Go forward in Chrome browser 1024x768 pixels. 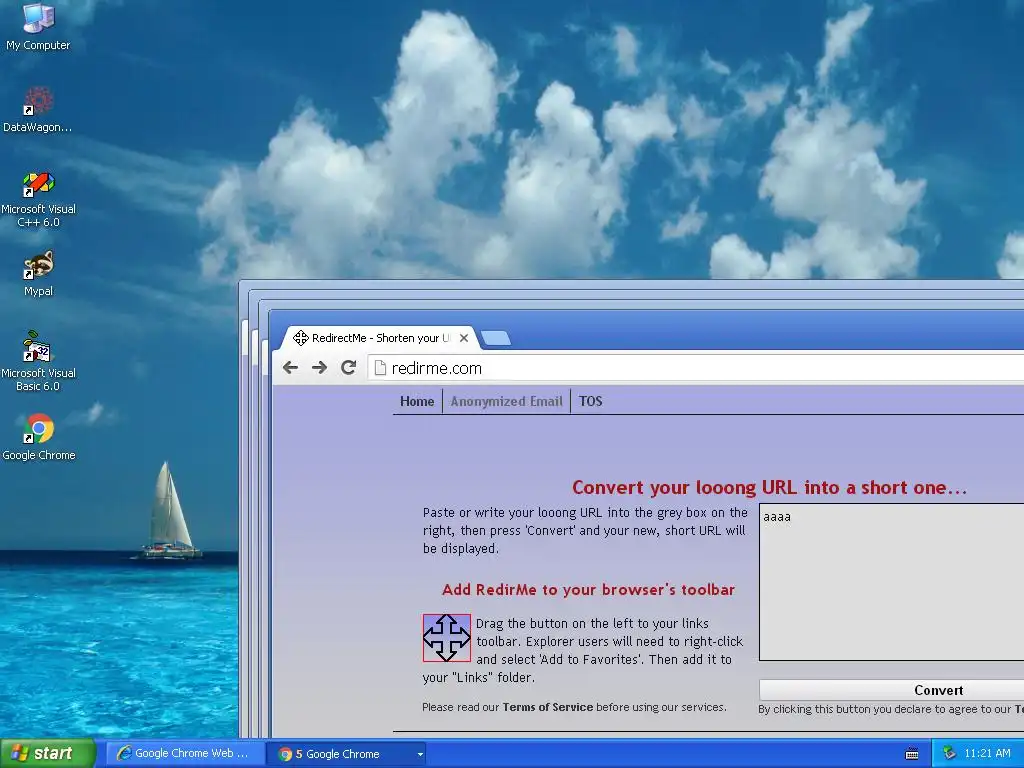pyautogui.click(x=319, y=368)
